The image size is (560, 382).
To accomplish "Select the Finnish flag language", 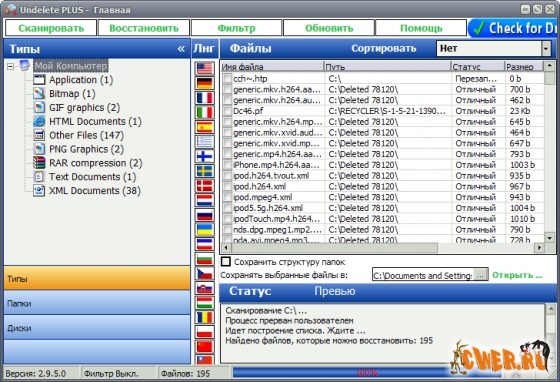I will coord(205,156).
